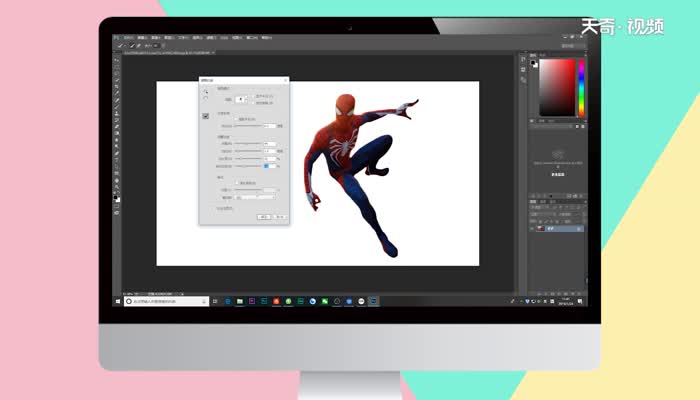
Task: Open the Output To dropdown
Action: [x=255, y=197]
